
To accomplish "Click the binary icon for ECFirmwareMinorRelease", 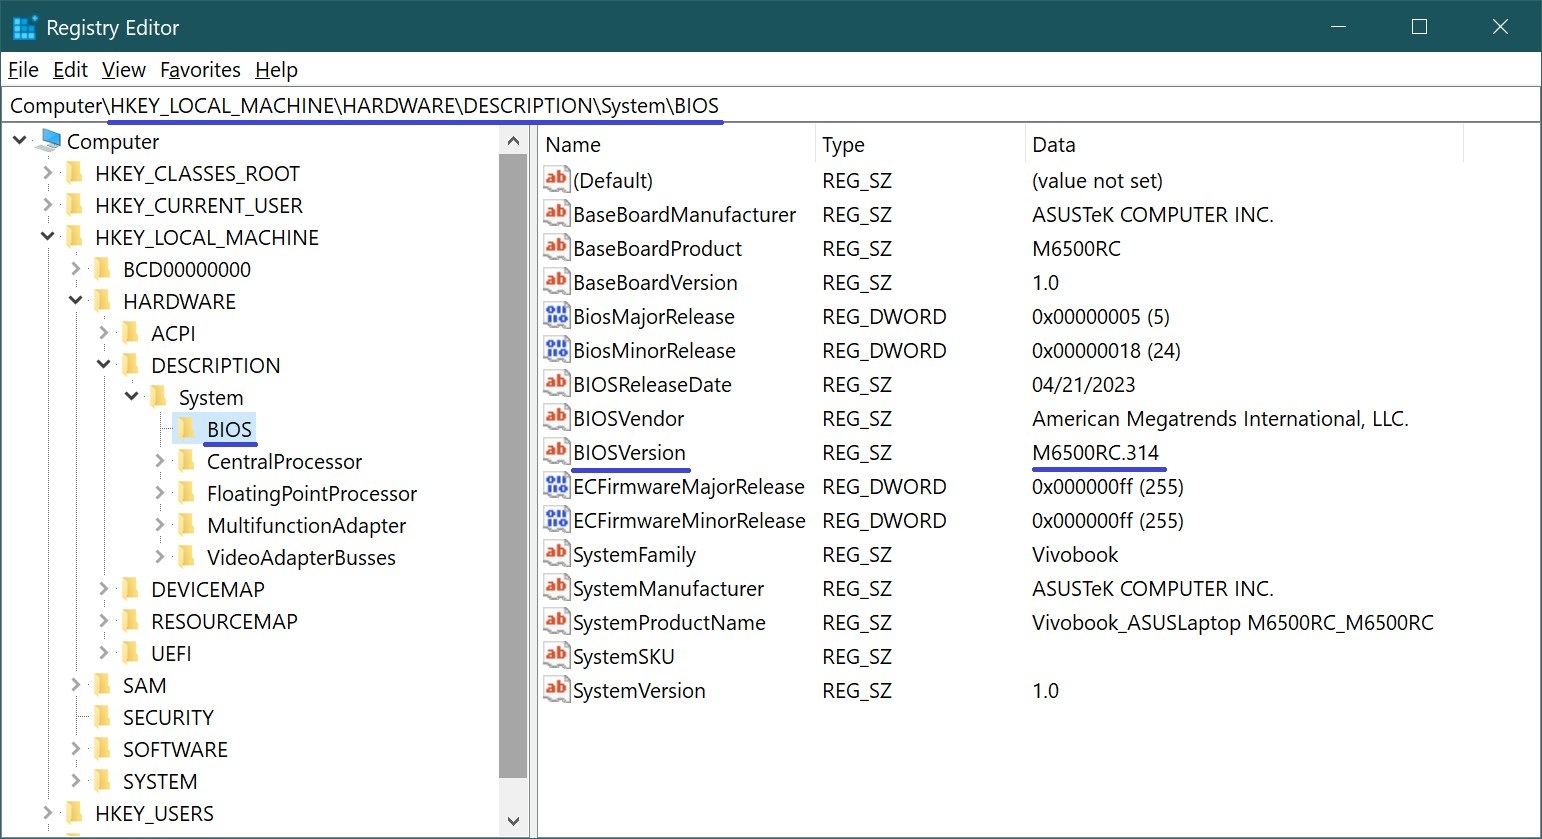I will point(556,520).
